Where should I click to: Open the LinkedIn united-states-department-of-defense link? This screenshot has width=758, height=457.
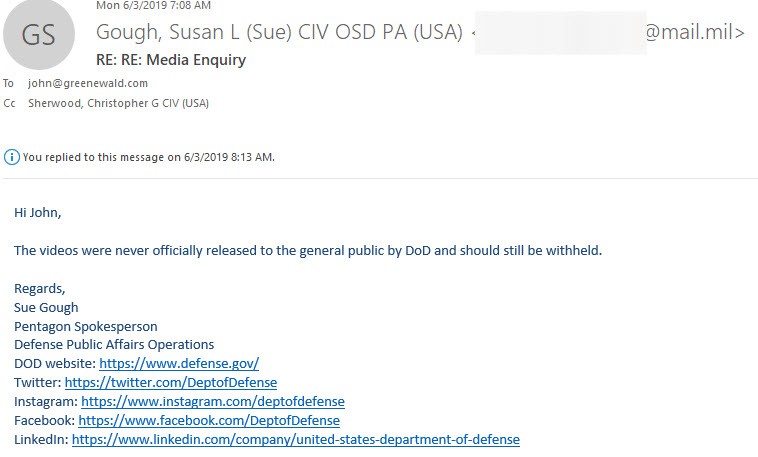coord(296,440)
